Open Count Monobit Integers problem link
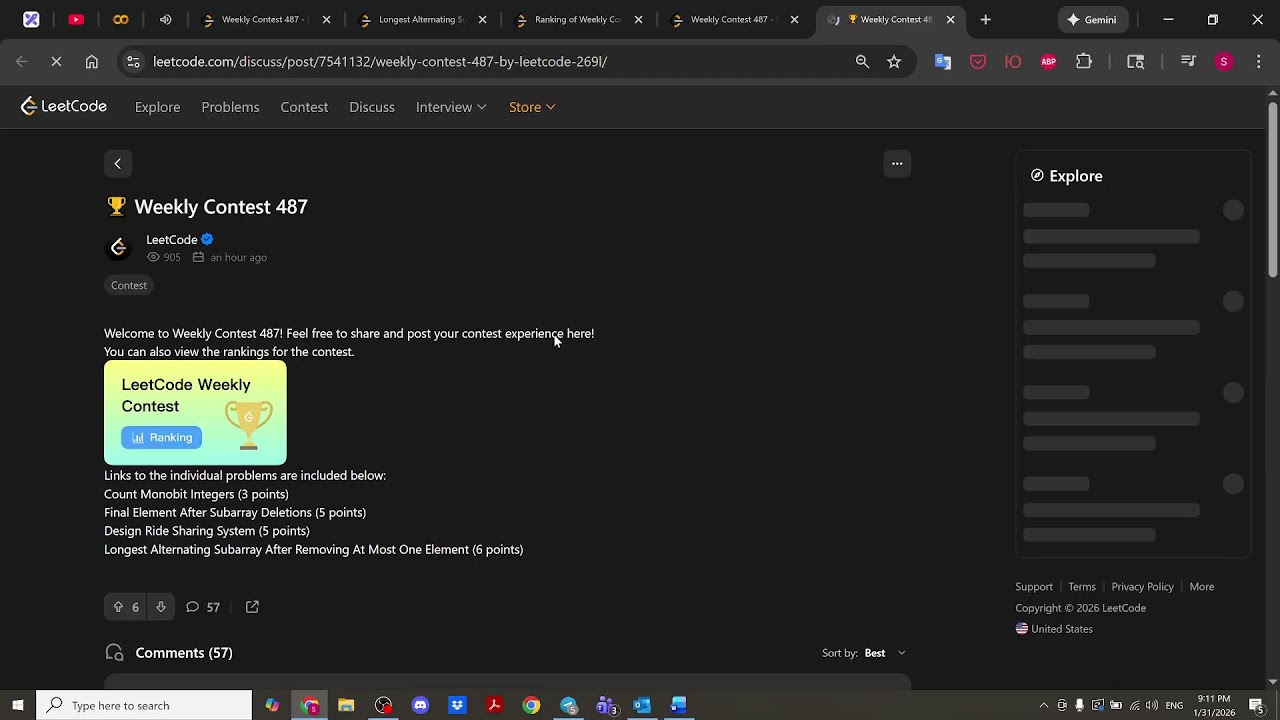Image resolution: width=1280 pixels, height=720 pixels. coord(196,494)
